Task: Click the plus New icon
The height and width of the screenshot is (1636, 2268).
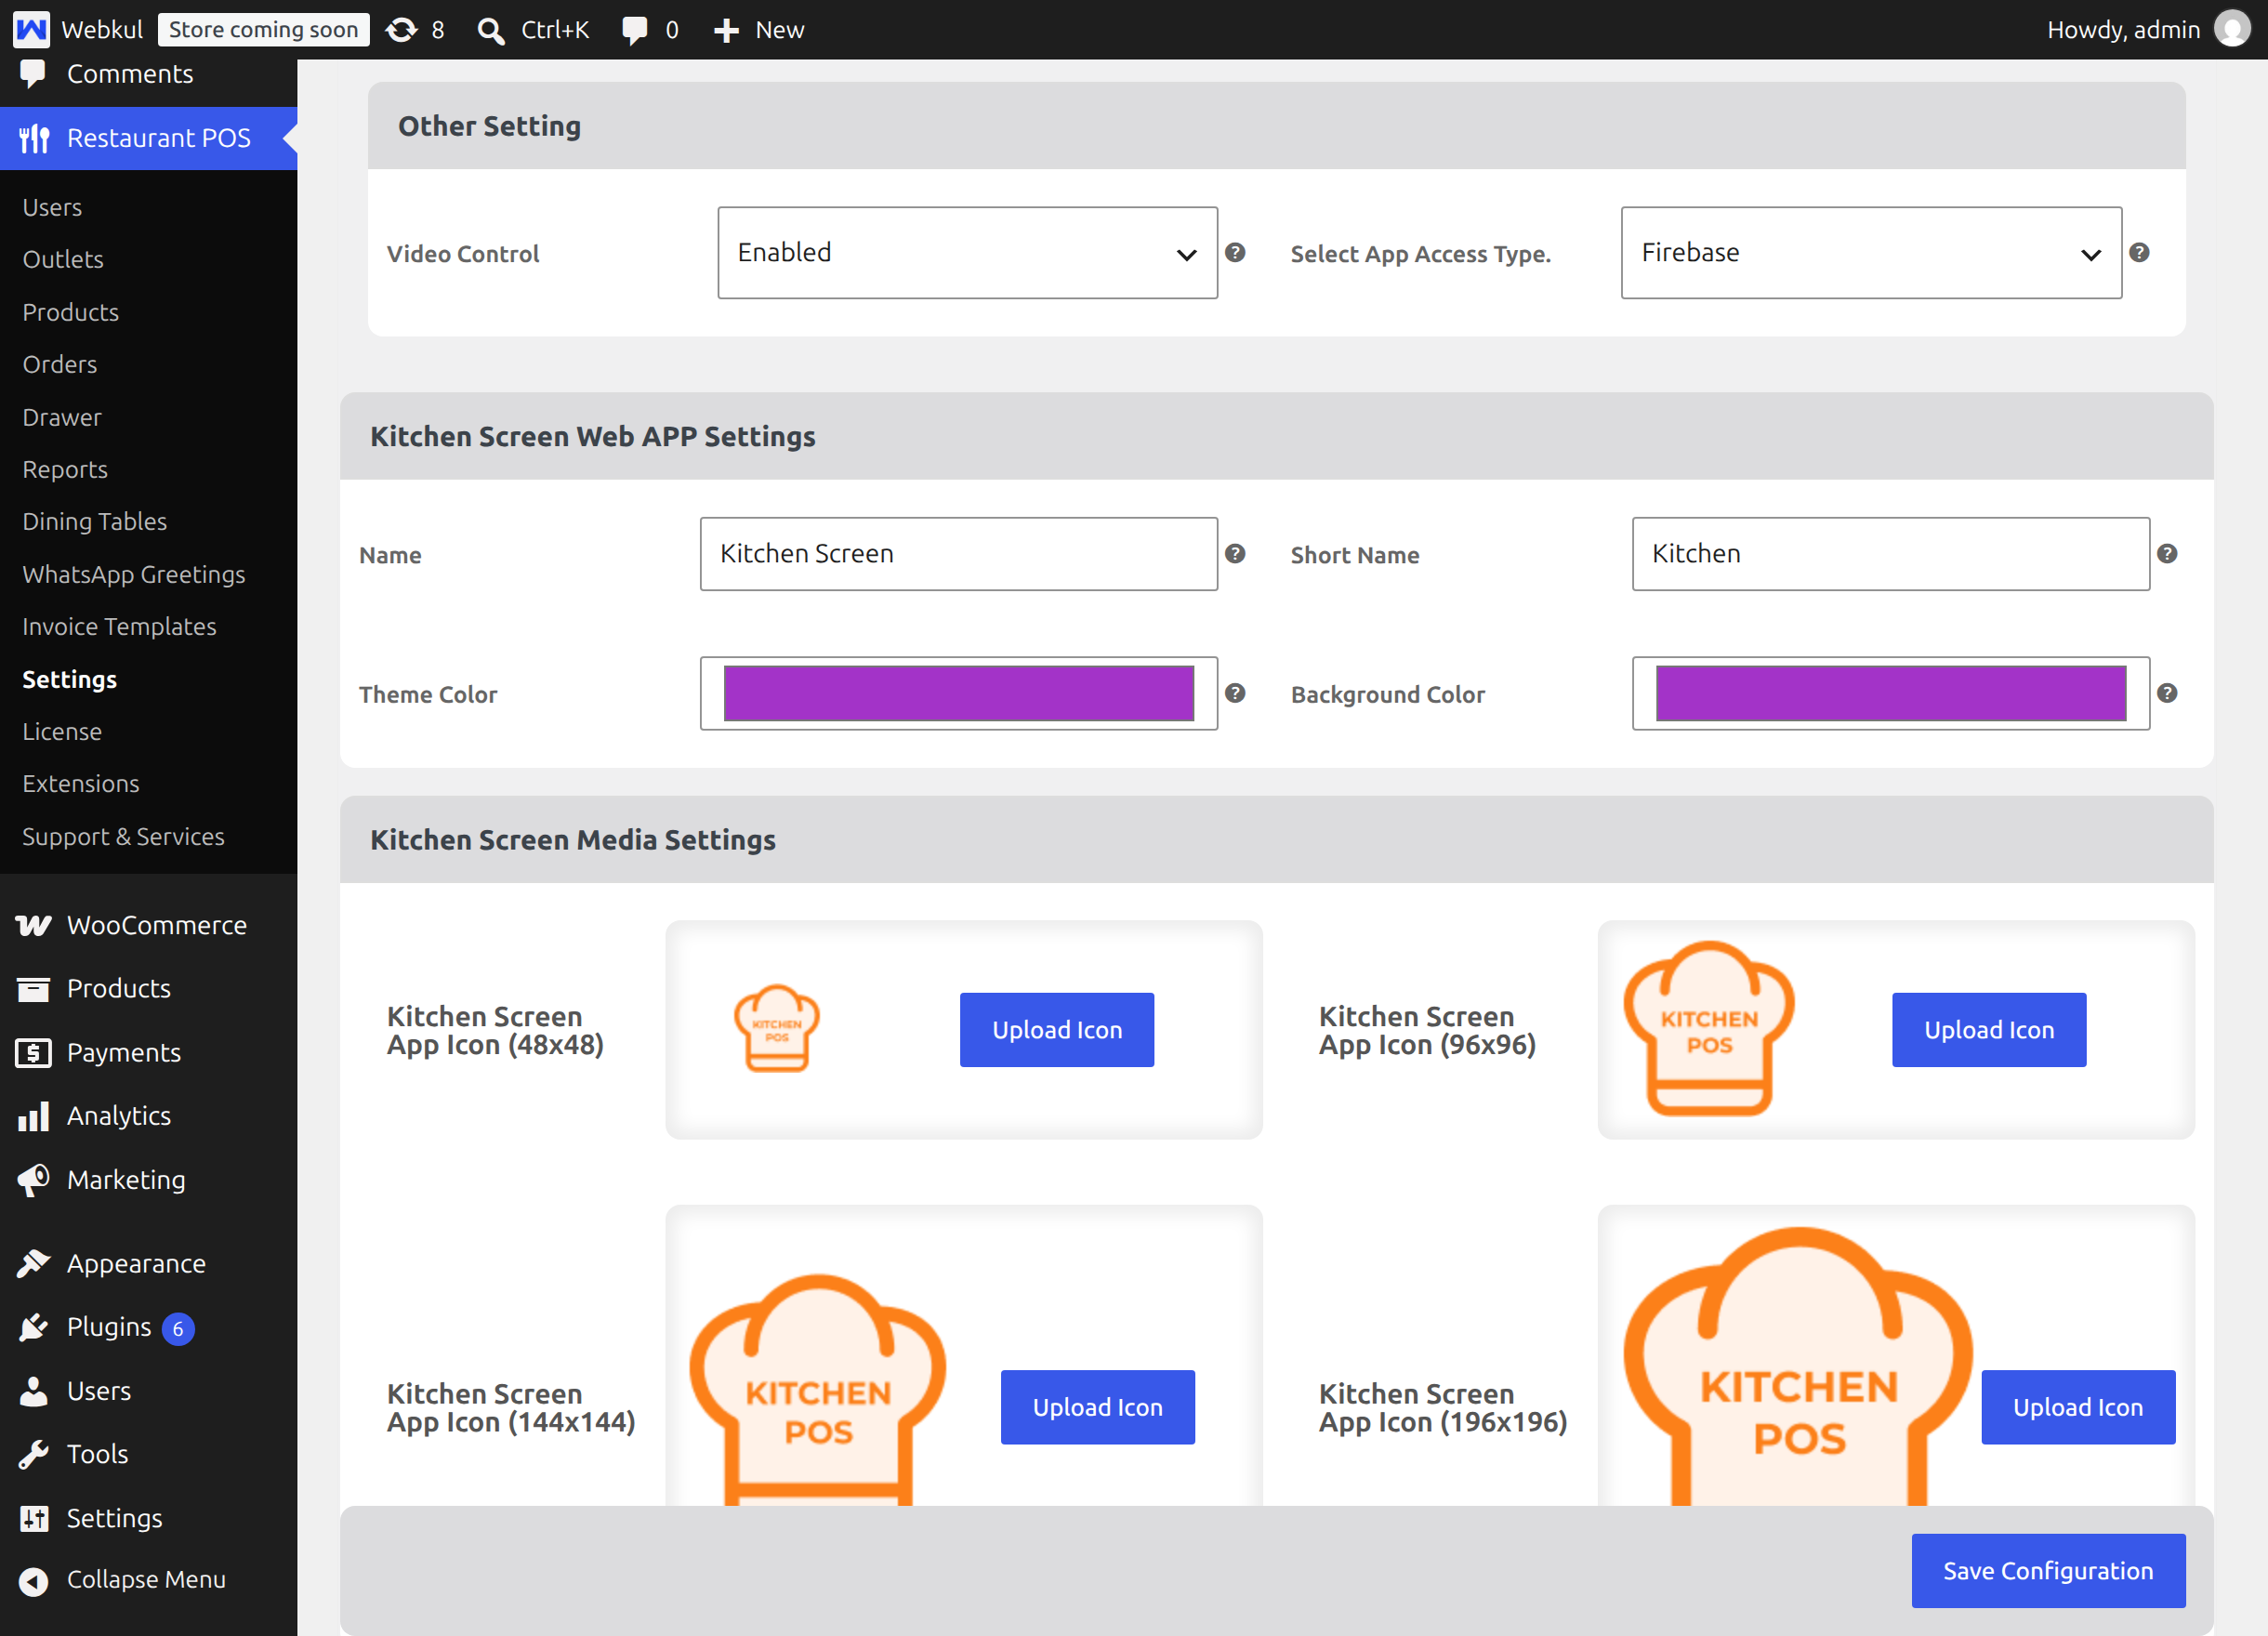Action: tap(726, 30)
